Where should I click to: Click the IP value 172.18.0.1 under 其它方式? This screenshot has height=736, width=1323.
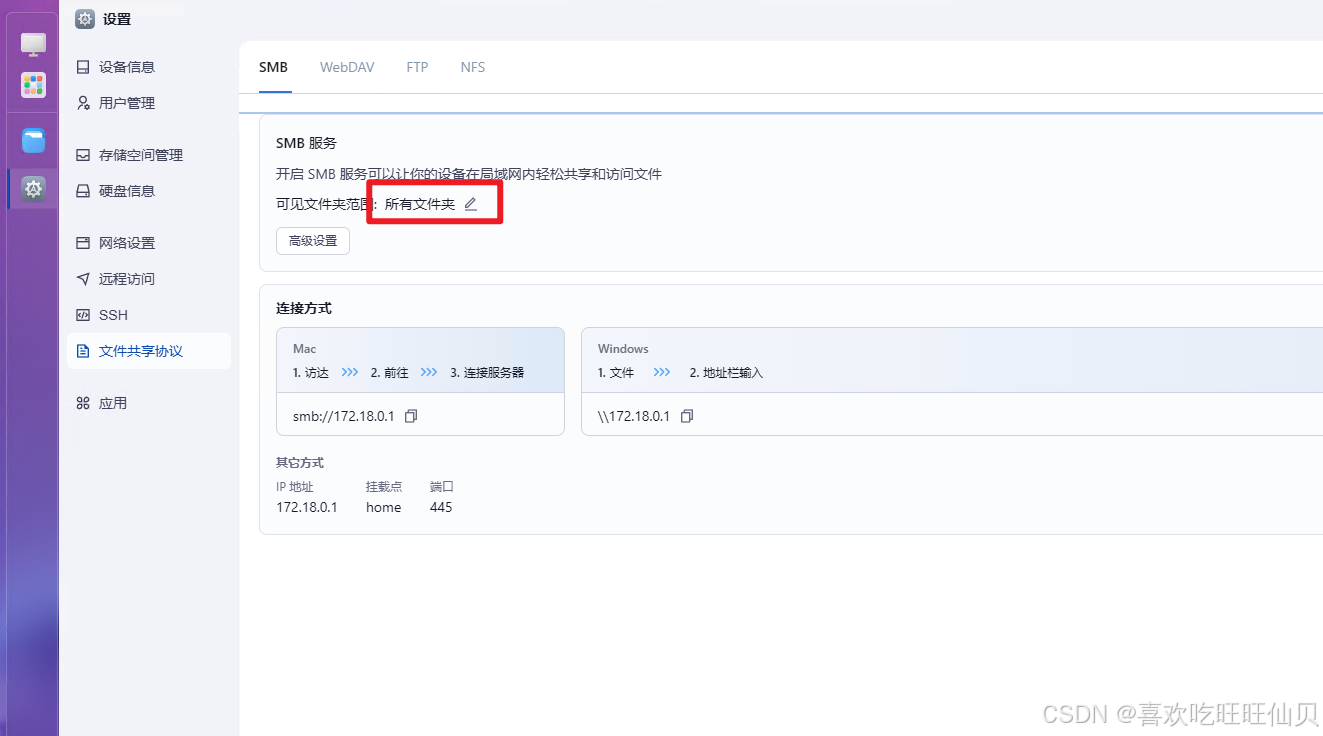(x=307, y=507)
